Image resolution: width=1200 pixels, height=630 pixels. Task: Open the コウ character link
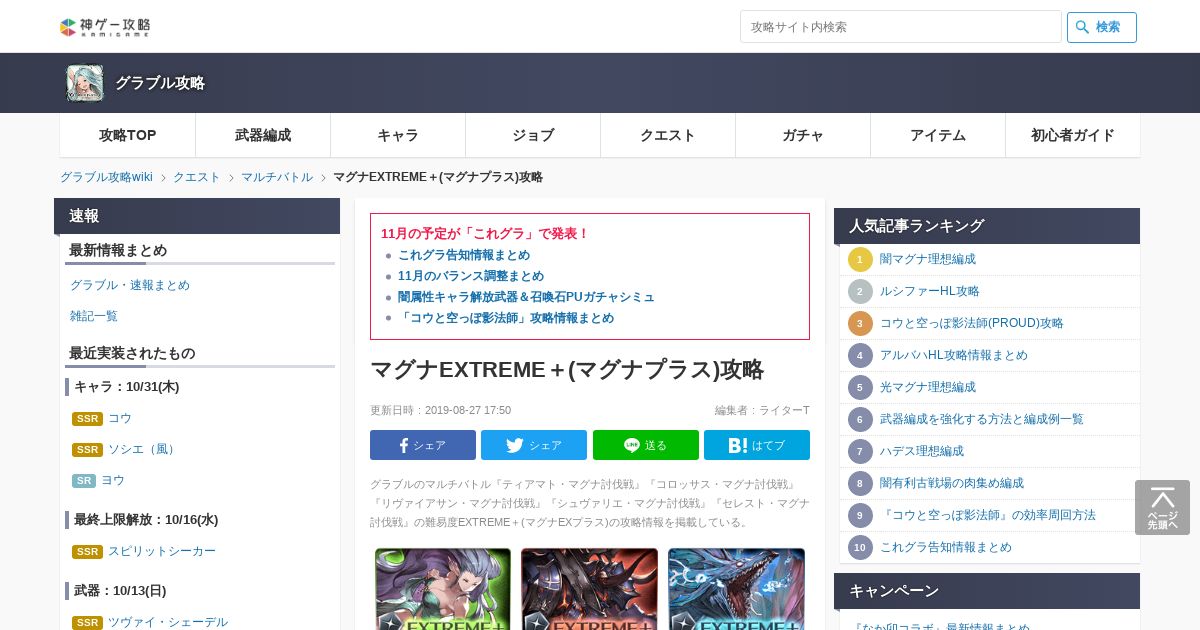tap(120, 418)
